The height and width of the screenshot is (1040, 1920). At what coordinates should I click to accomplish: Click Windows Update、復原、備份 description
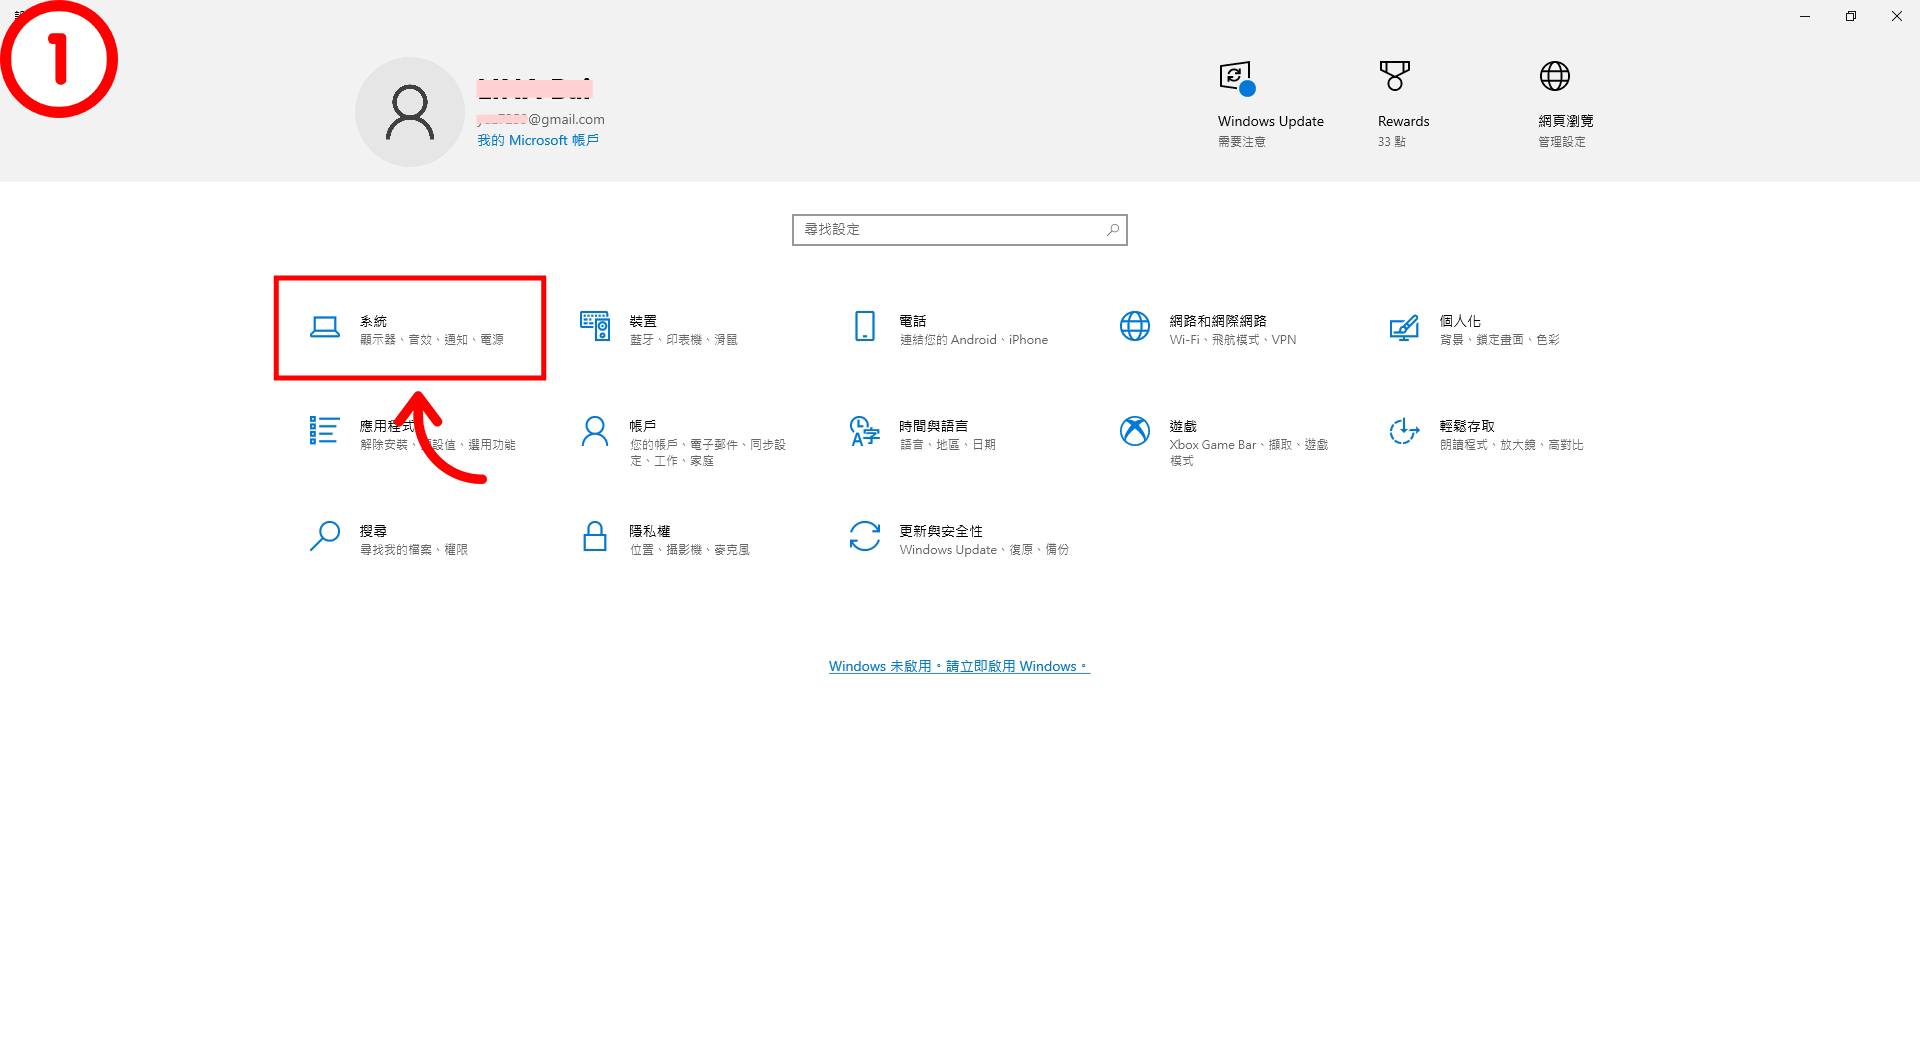point(984,550)
